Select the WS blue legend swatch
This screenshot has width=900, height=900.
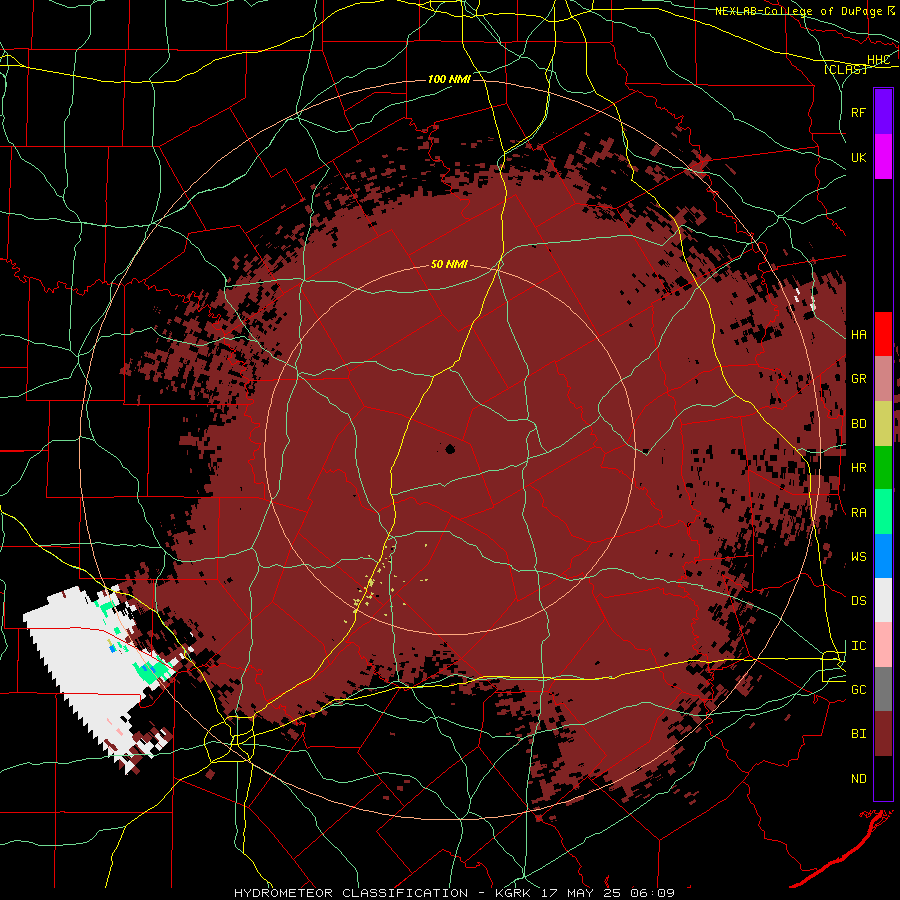point(883,556)
